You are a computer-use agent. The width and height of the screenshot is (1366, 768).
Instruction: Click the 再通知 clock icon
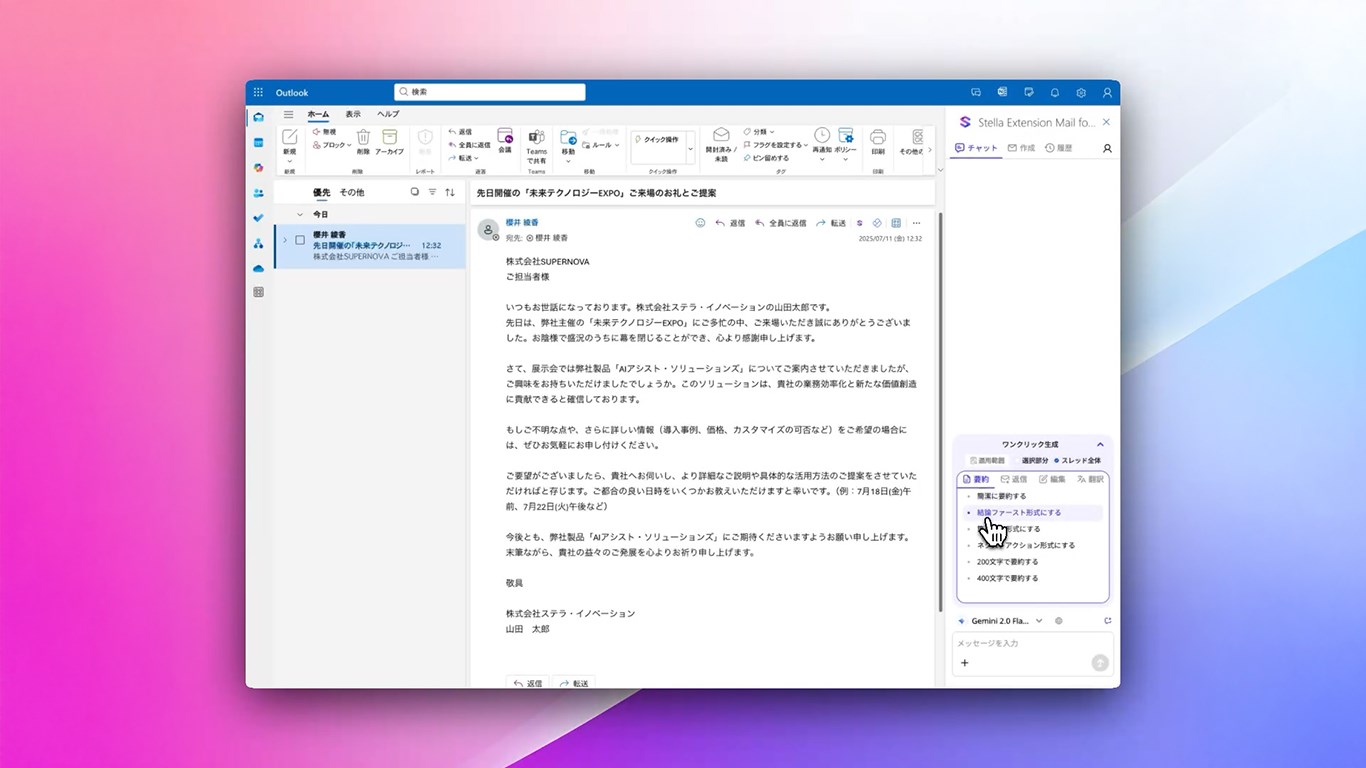pyautogui.click(x=822, y=135)
